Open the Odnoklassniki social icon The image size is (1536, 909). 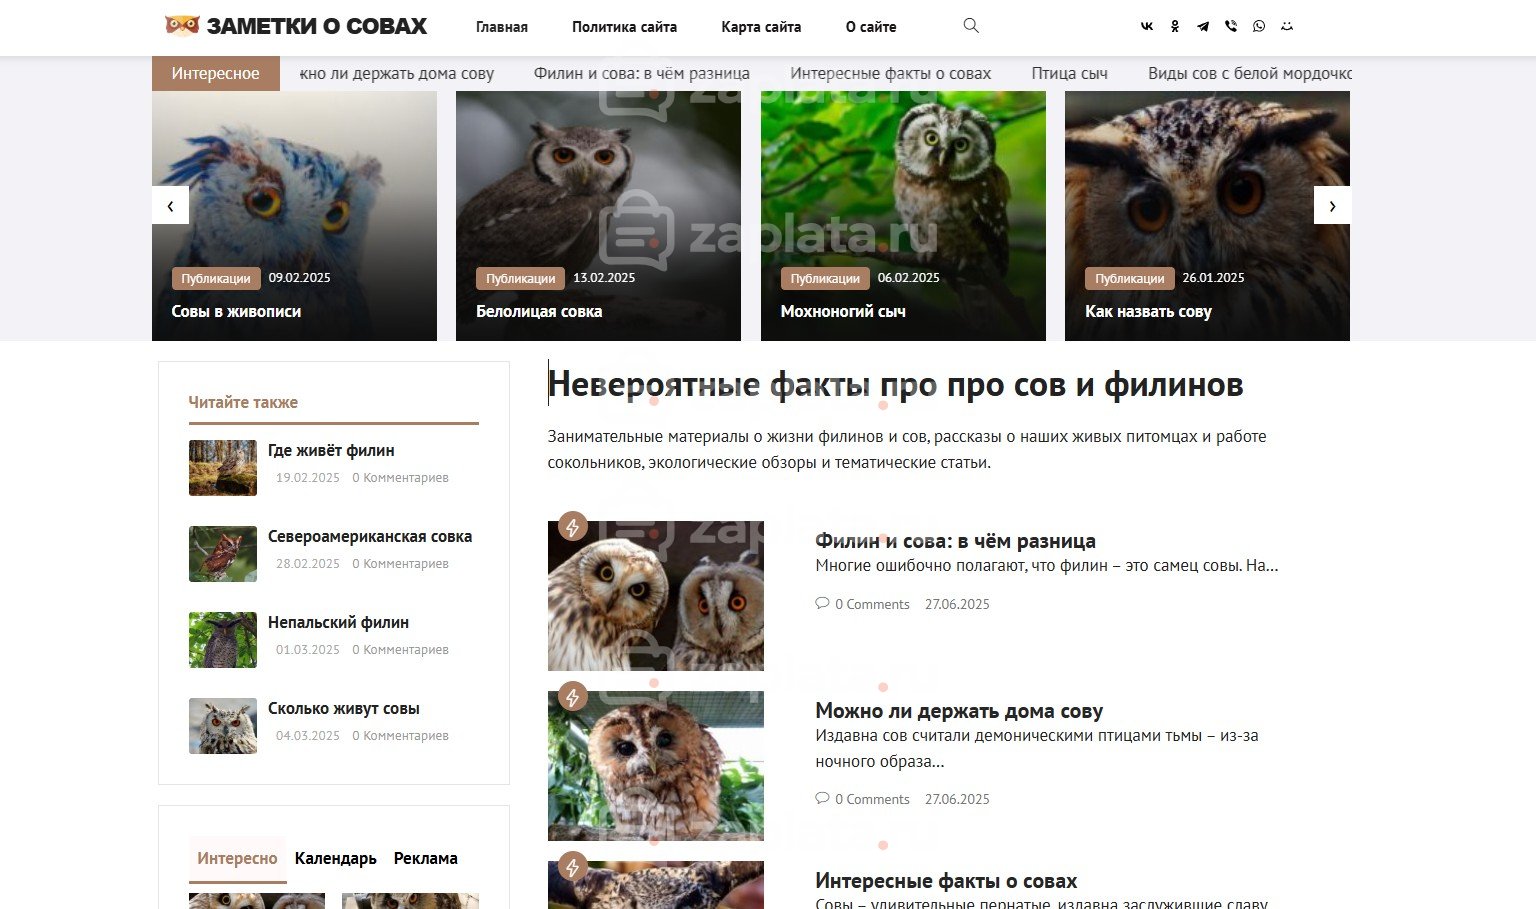click(x=1175, y=27)
